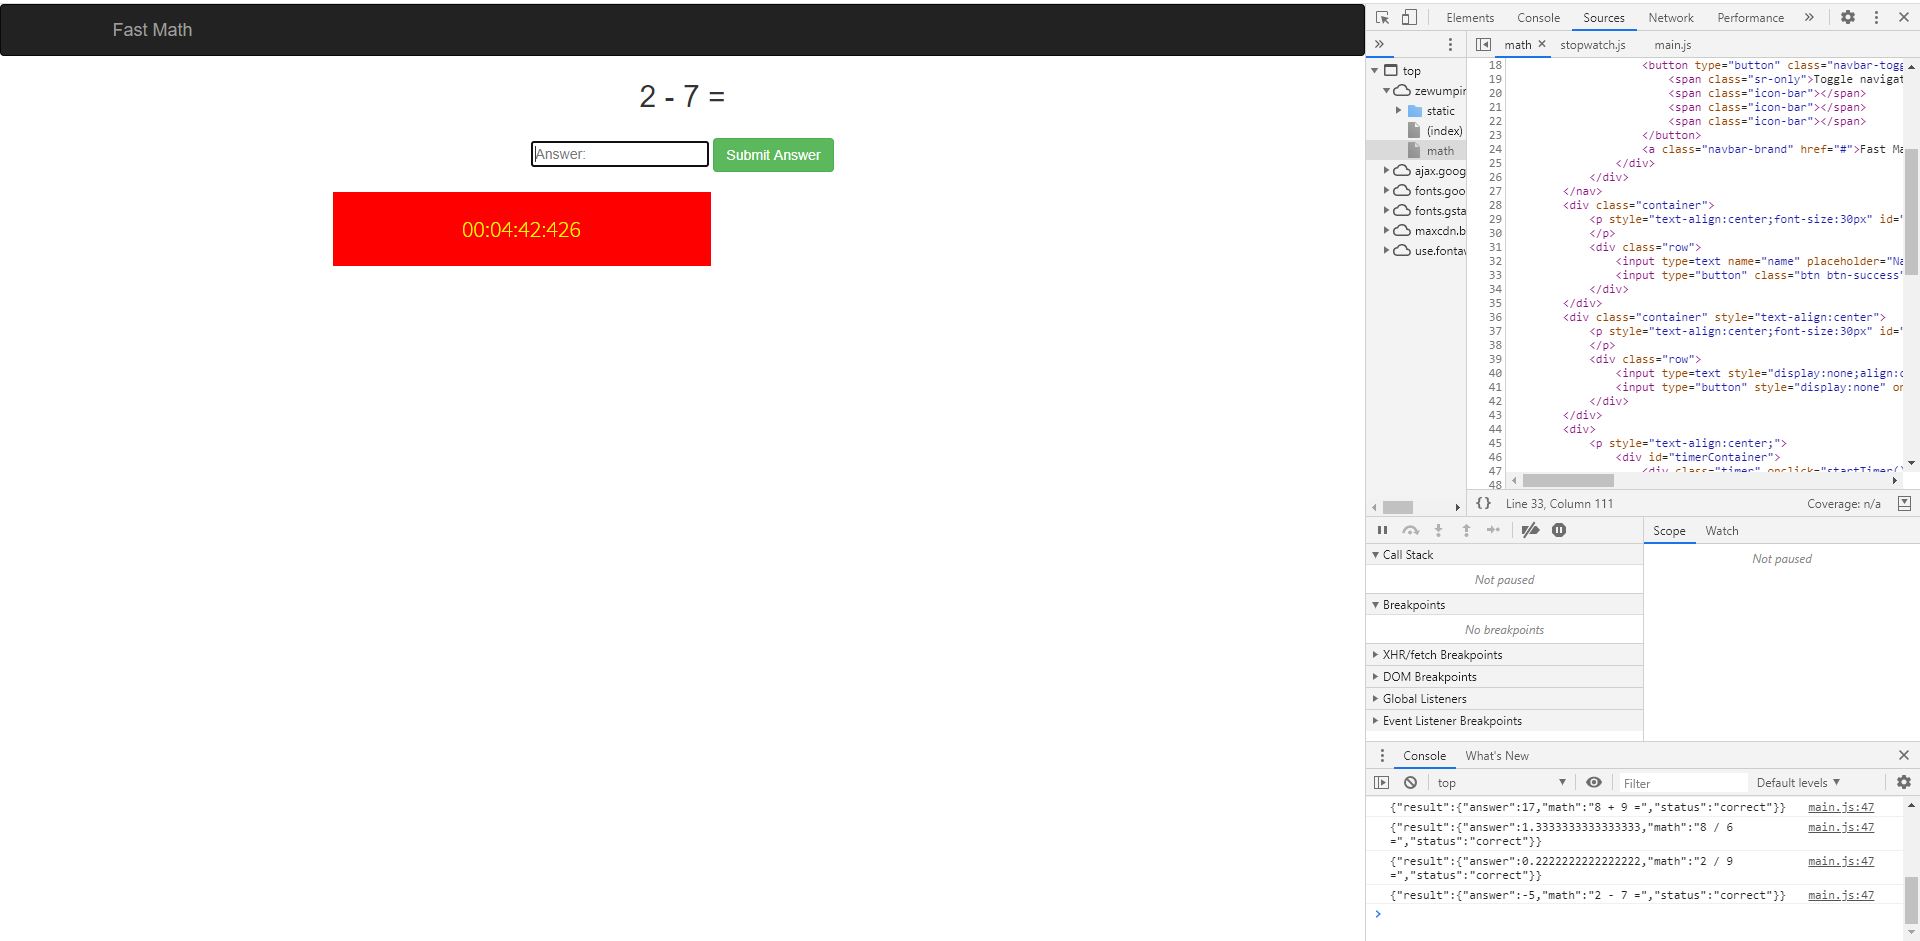Click the Fast Math navbar brand
Image resolution: width=1920 pixels, height=941 pixels.
click(152, 30)
